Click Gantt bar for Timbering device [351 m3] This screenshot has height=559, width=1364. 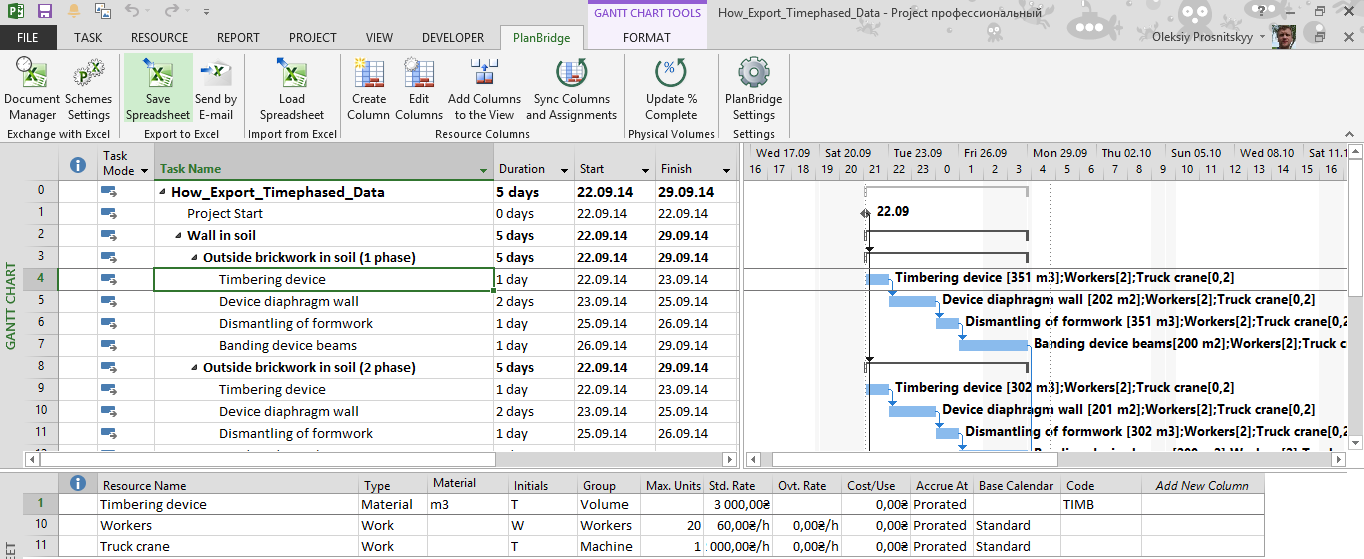[877, 279]
